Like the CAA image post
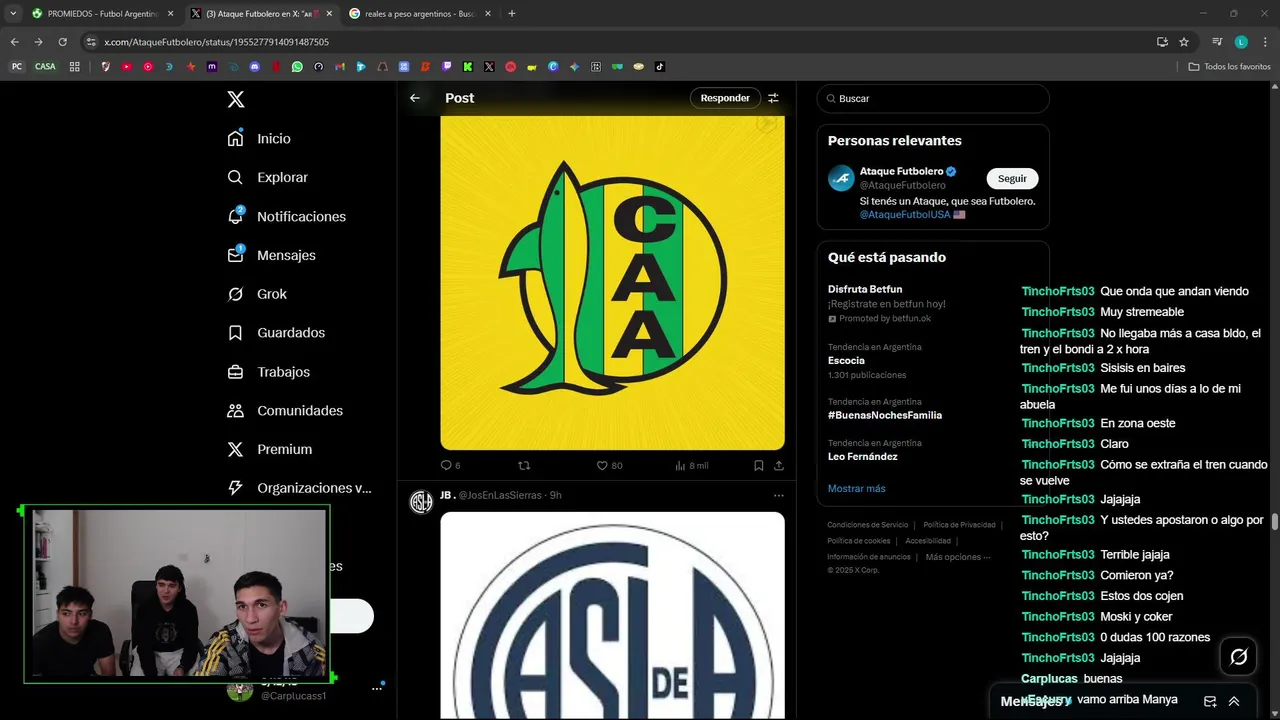This screenshot has height=720, width=1280. (x=602, y=465)
